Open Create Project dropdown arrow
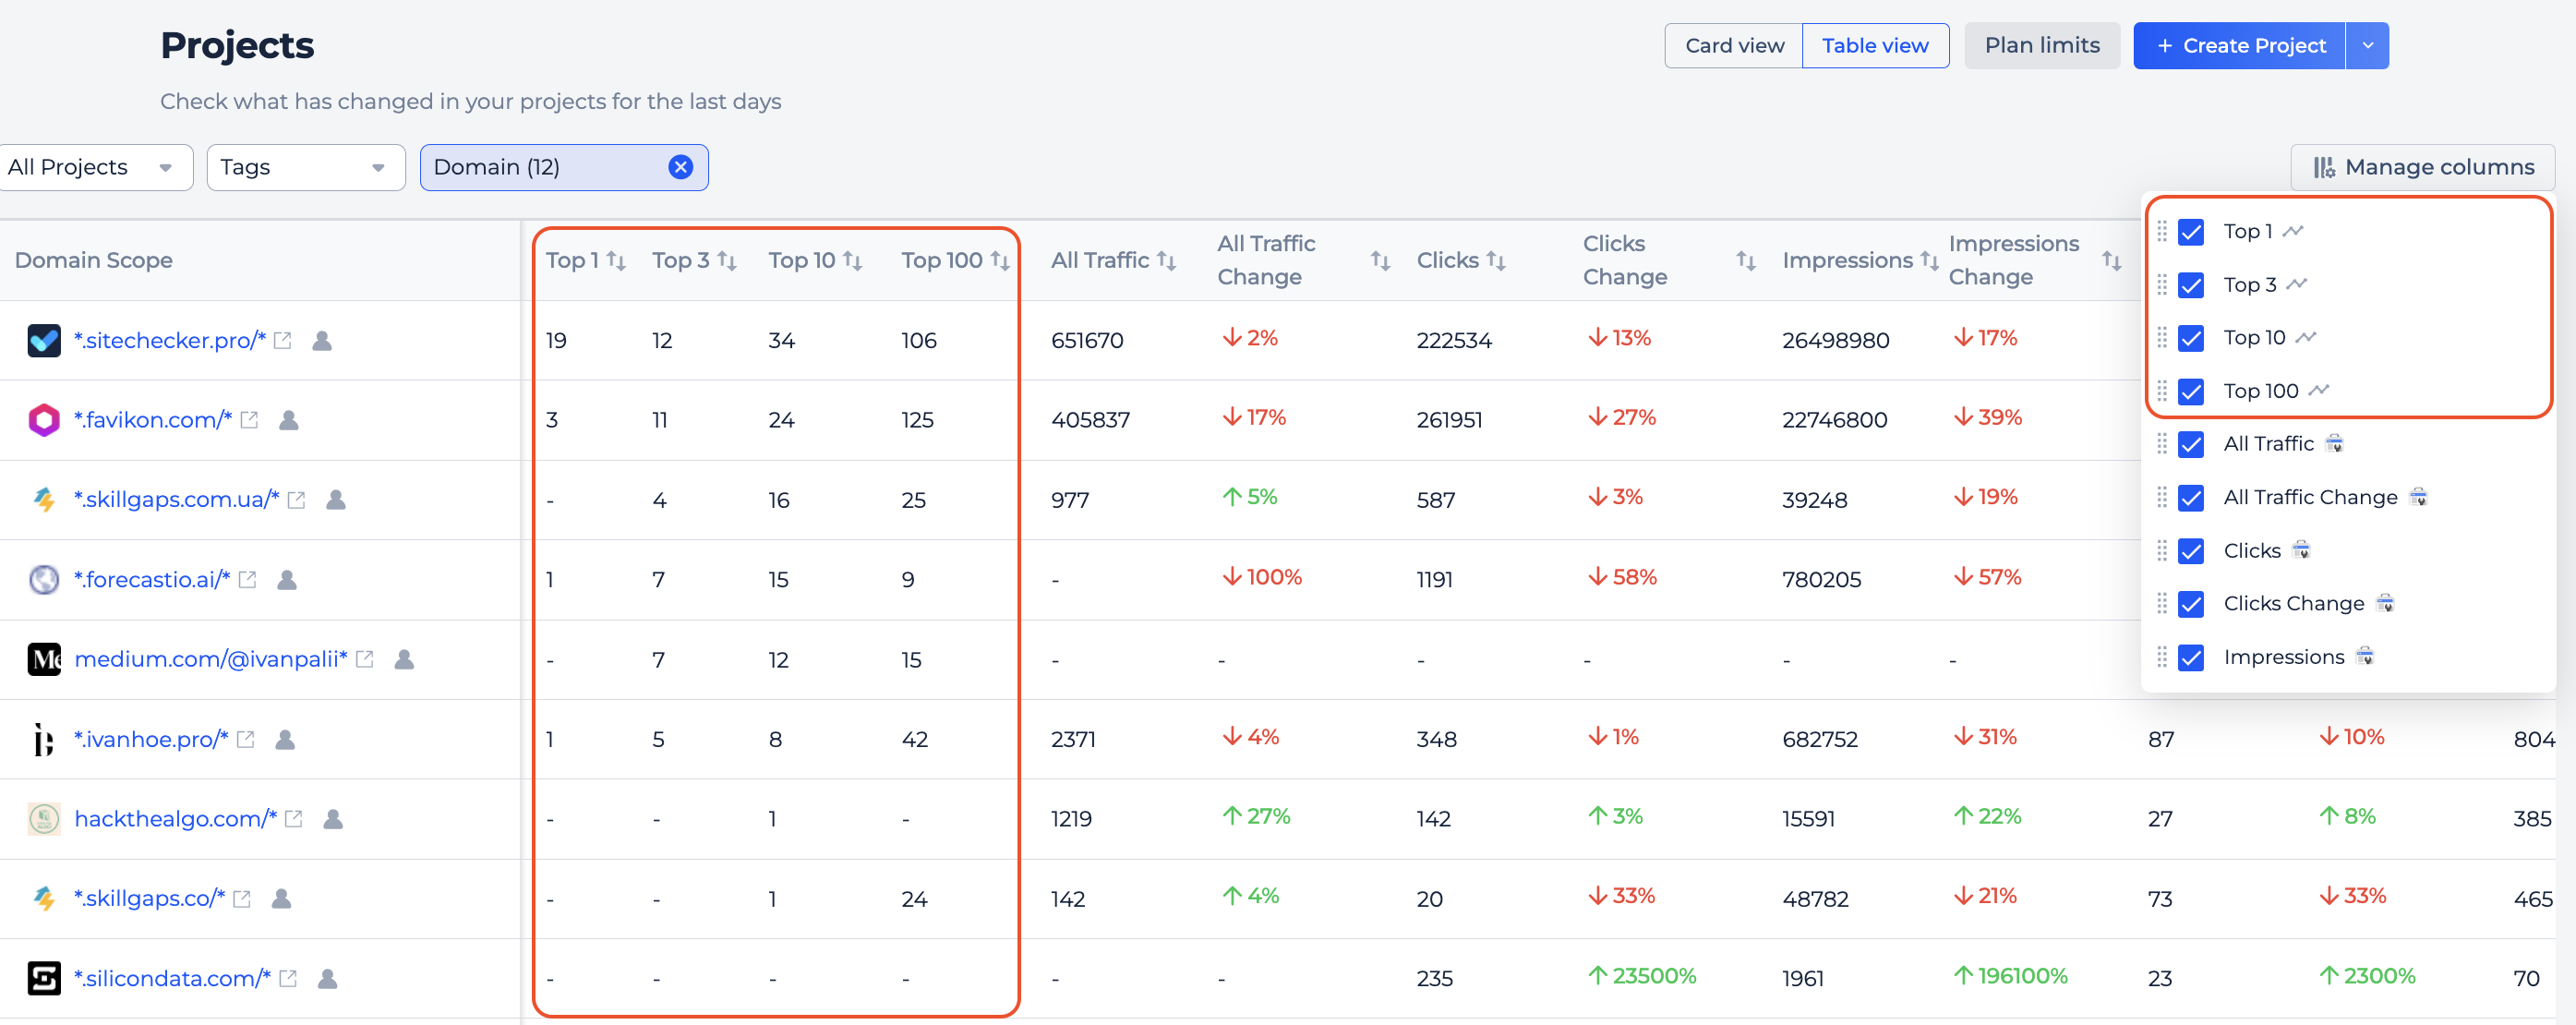The width and height of the screenshot is (2576, 1025). click(2367, 46)
